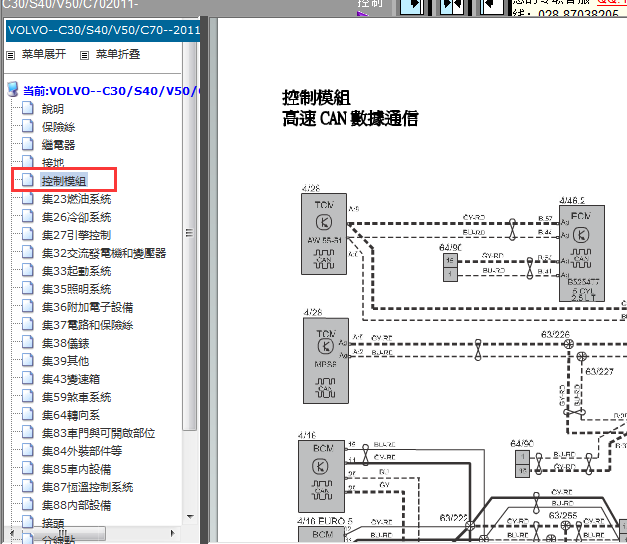
Task: Open the 說明 page
Action: (52, 109)
